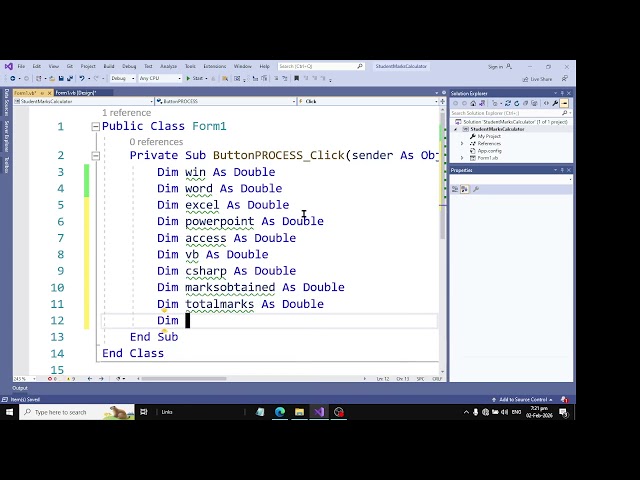Image resolution: width=640 pixels, height=480 pixels.
Task: Toggle Show All Files icon in Solution Explorer
Action: (534, 103)
